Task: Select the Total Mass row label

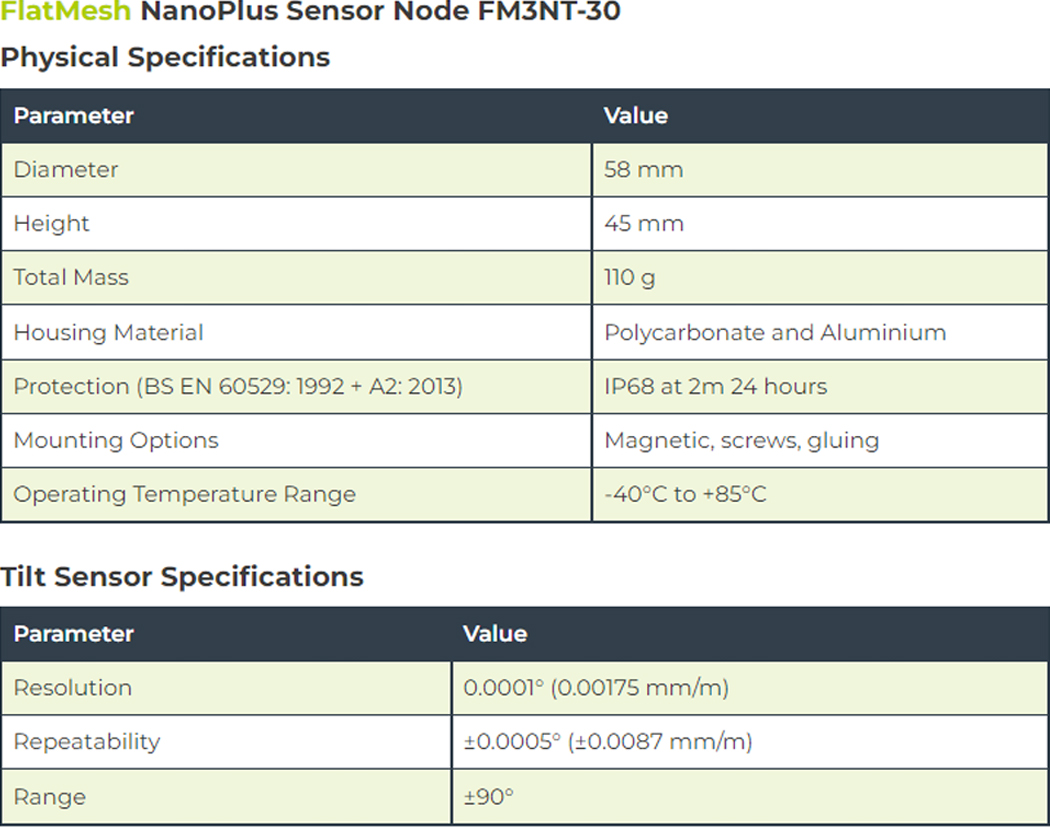Action: 71,278
